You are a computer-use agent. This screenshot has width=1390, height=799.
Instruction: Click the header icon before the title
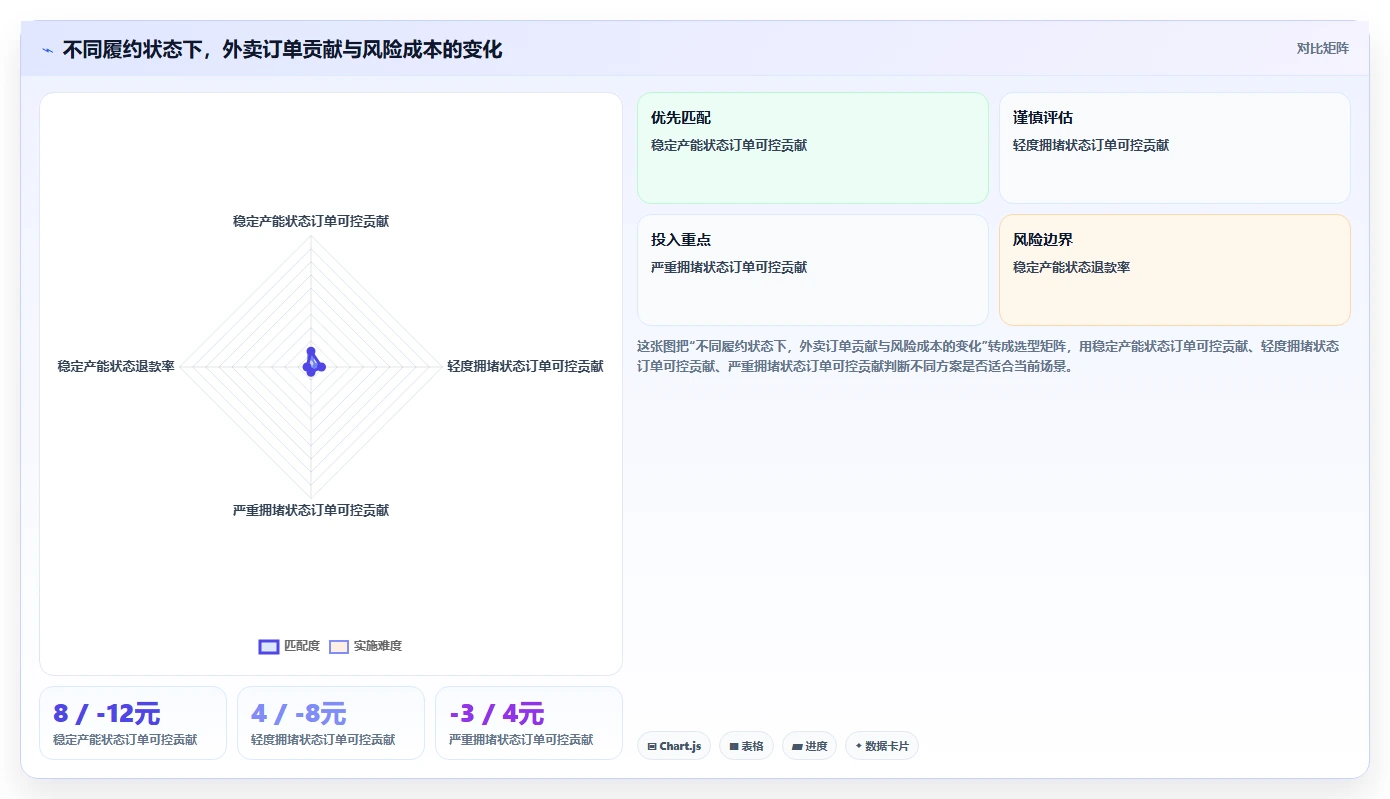pyautogui.click(x=47, y=50)
